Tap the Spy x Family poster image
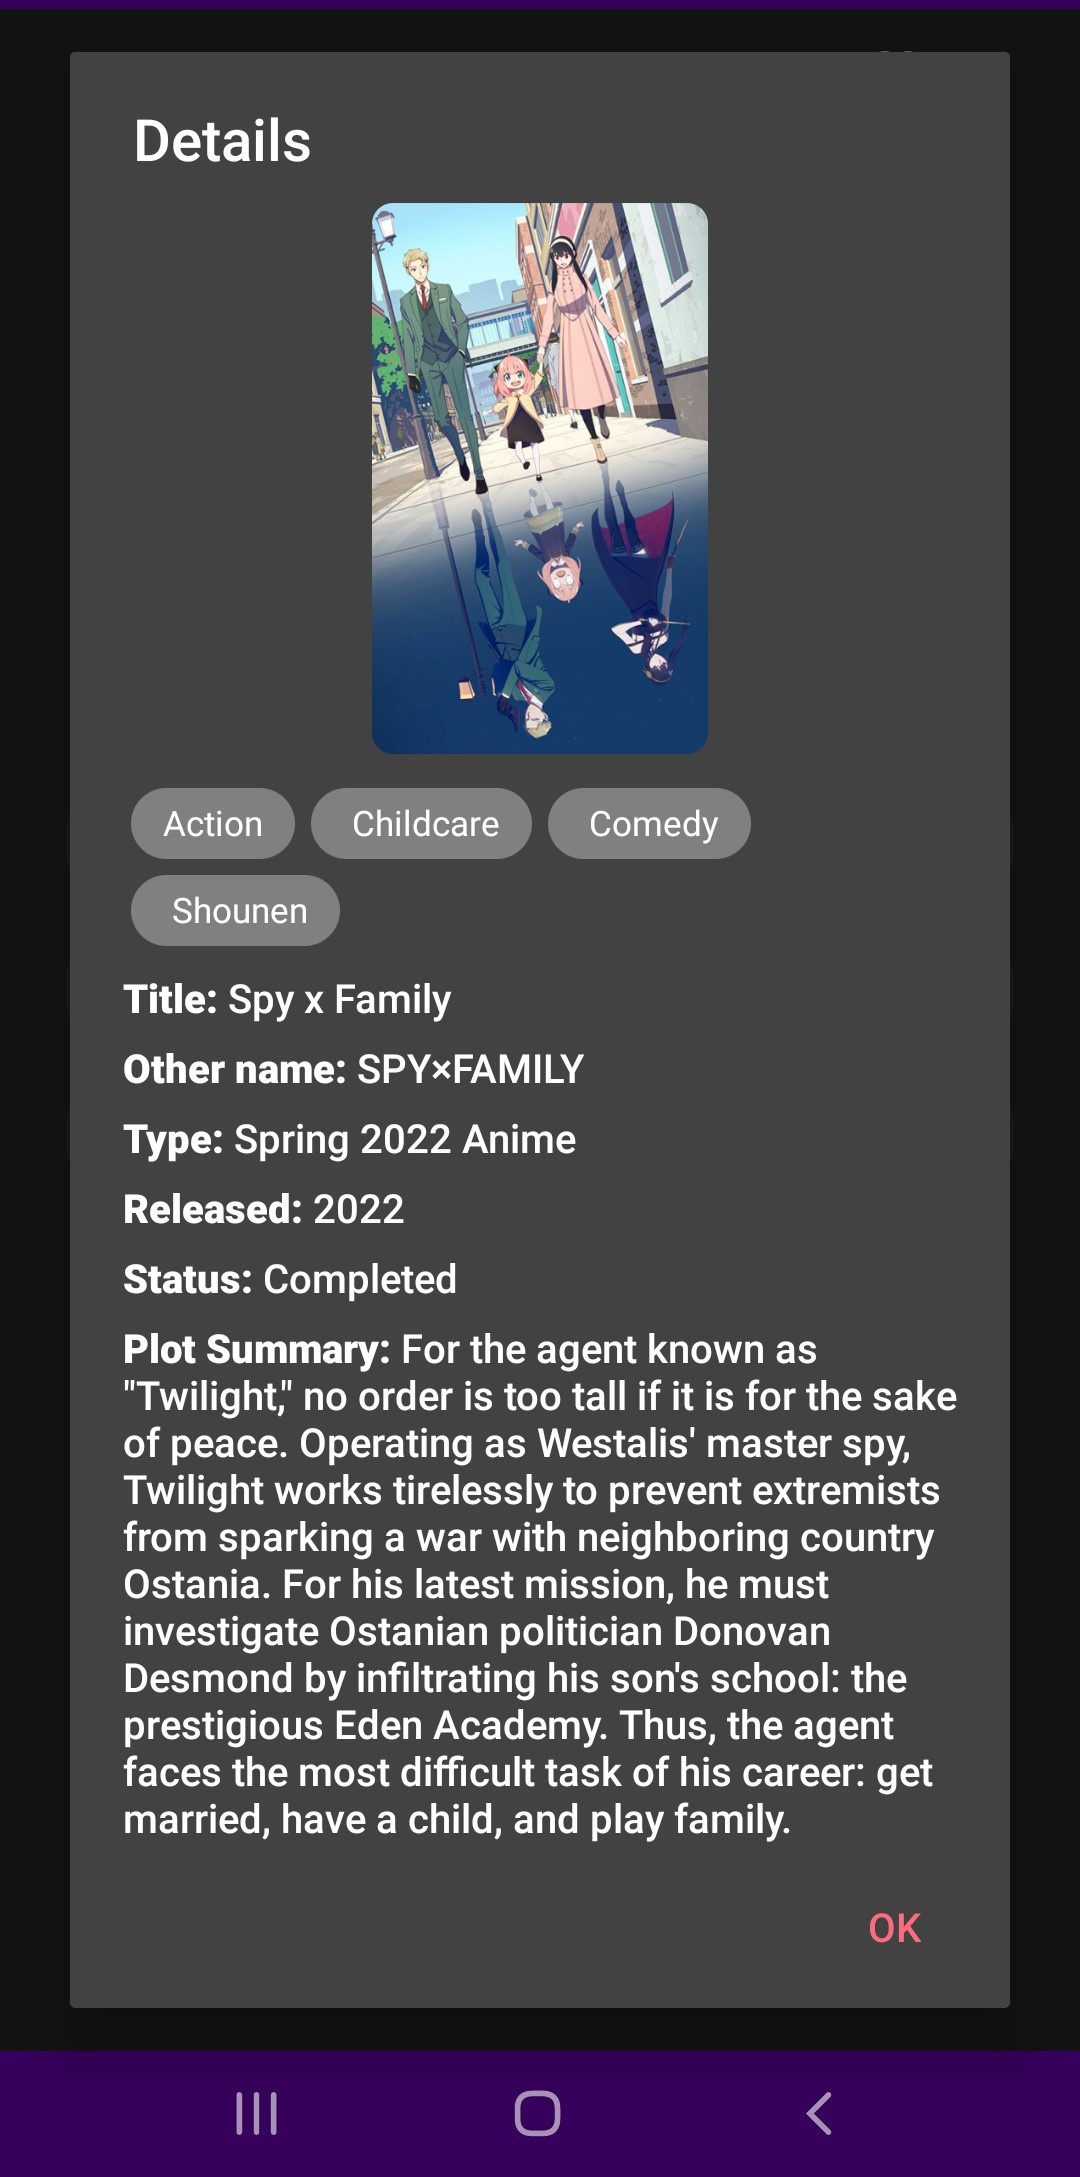 540,478
